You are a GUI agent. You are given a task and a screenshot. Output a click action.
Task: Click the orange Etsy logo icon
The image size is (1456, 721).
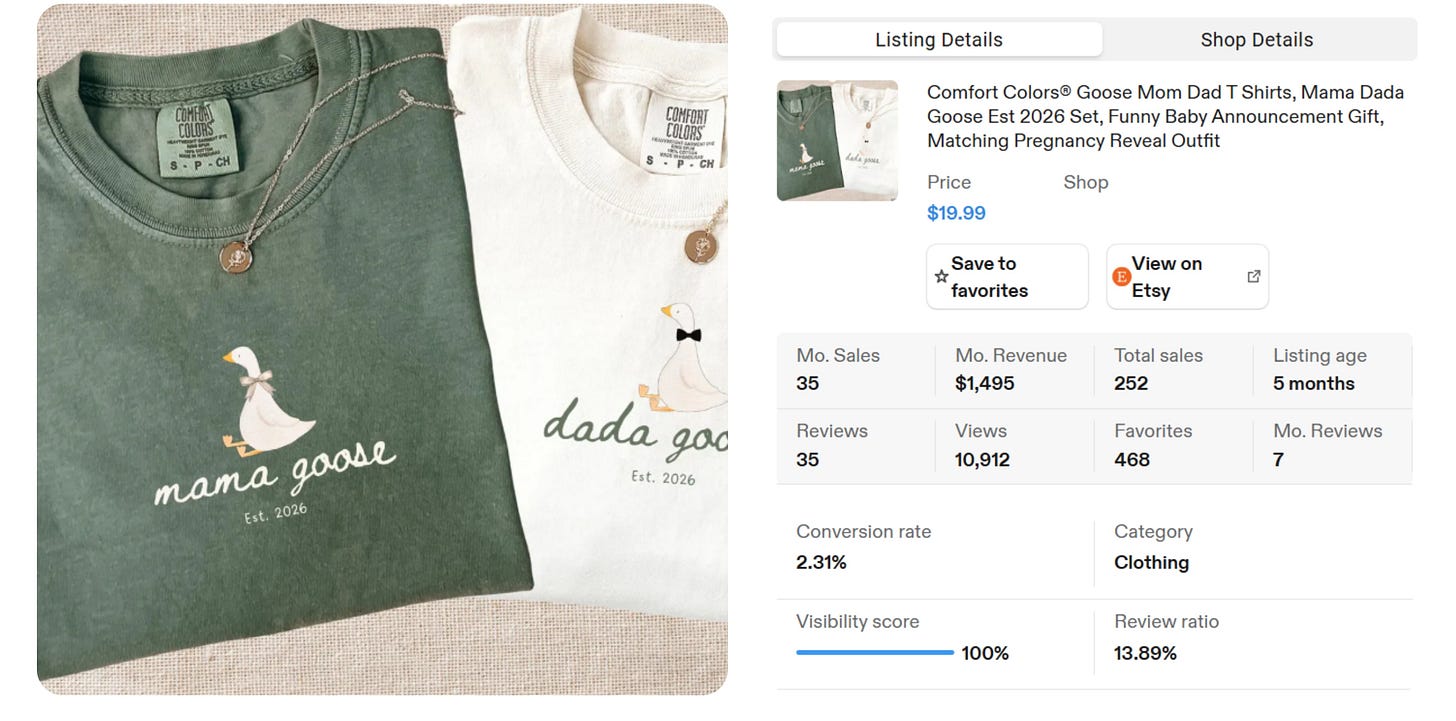tap(1121, 277)
